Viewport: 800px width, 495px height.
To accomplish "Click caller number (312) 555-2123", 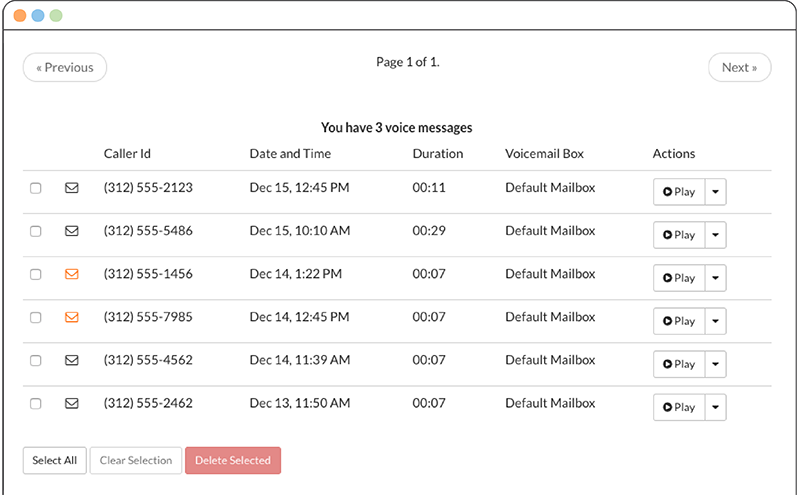I will click(x=148, y=188).
